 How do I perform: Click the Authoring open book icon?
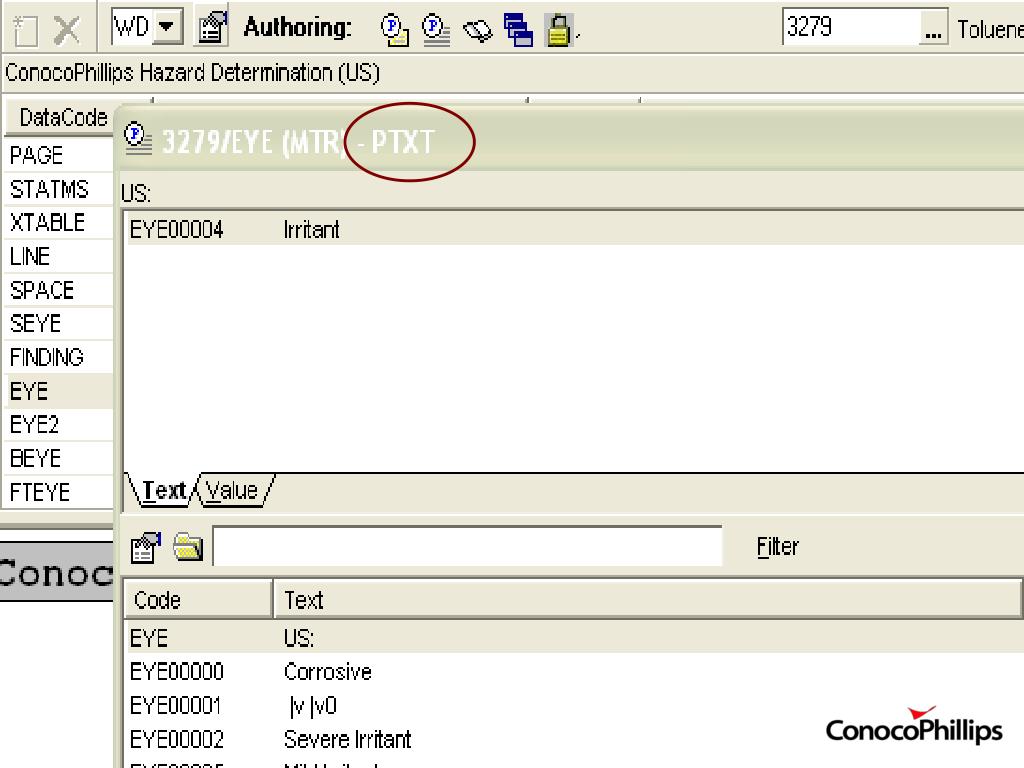[477, 30]
